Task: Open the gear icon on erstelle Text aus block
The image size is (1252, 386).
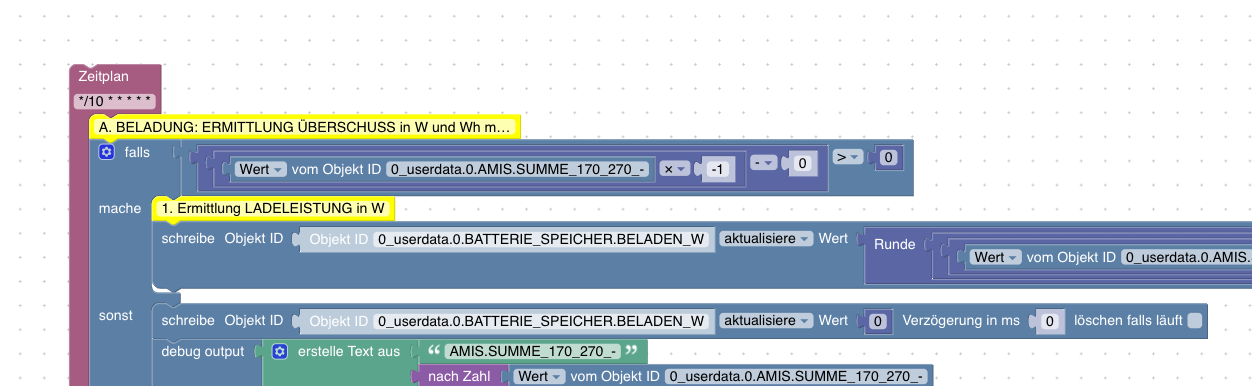Action: (x=280, y=352)
